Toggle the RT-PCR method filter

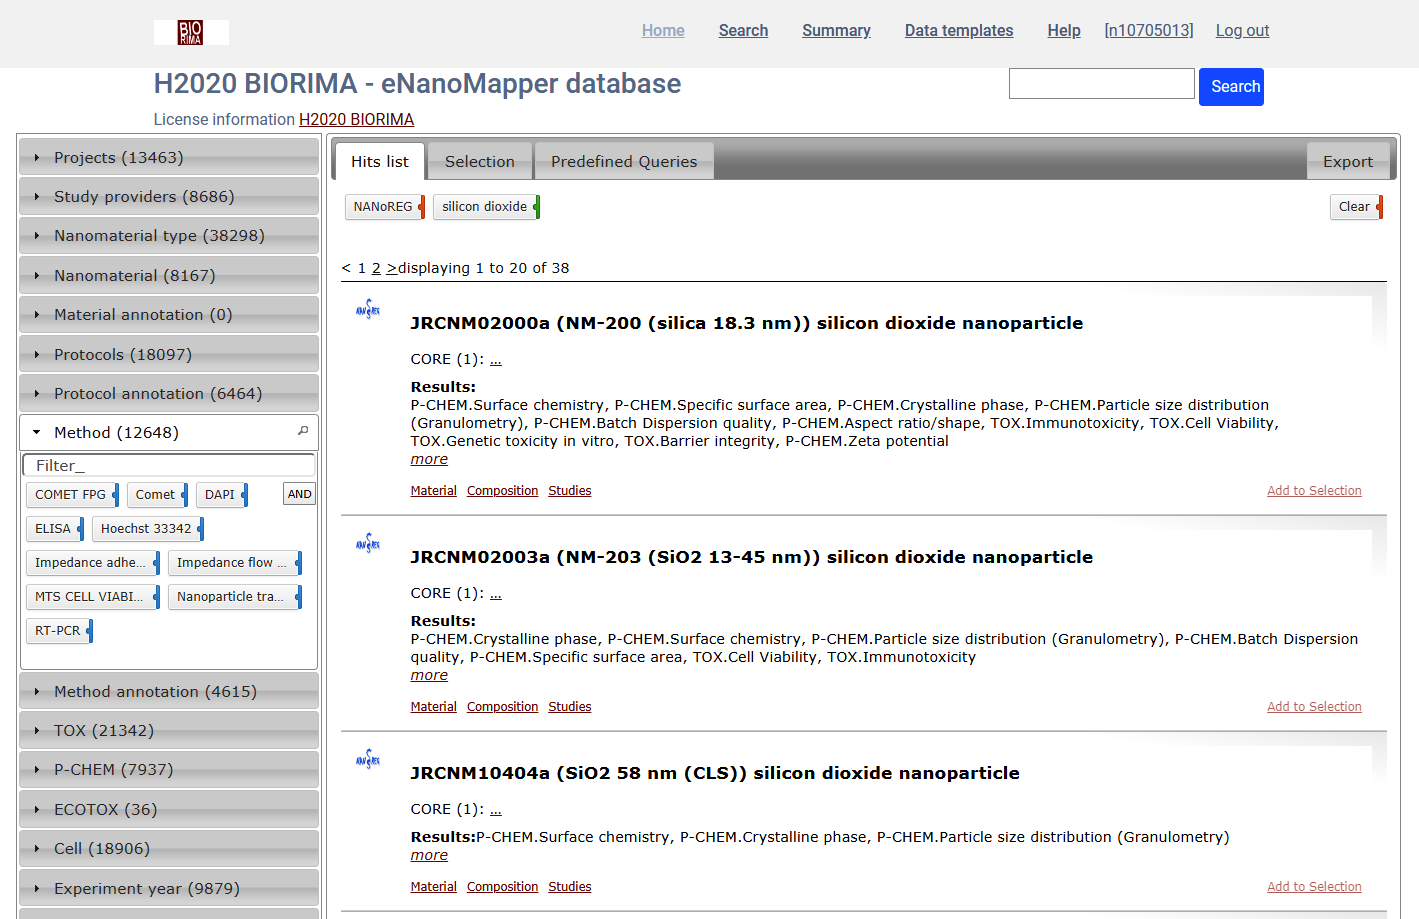point(58,631)
